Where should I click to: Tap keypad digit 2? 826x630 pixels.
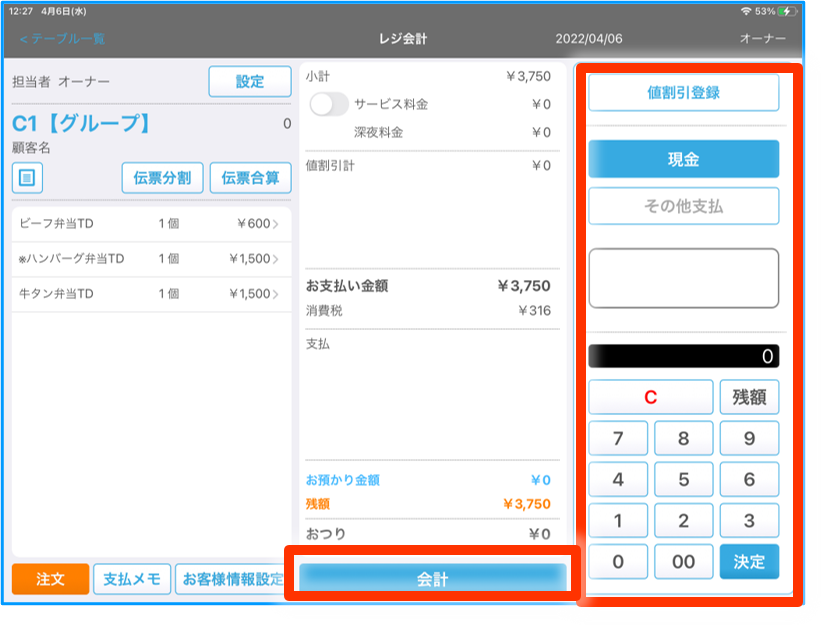click(683, 520)
